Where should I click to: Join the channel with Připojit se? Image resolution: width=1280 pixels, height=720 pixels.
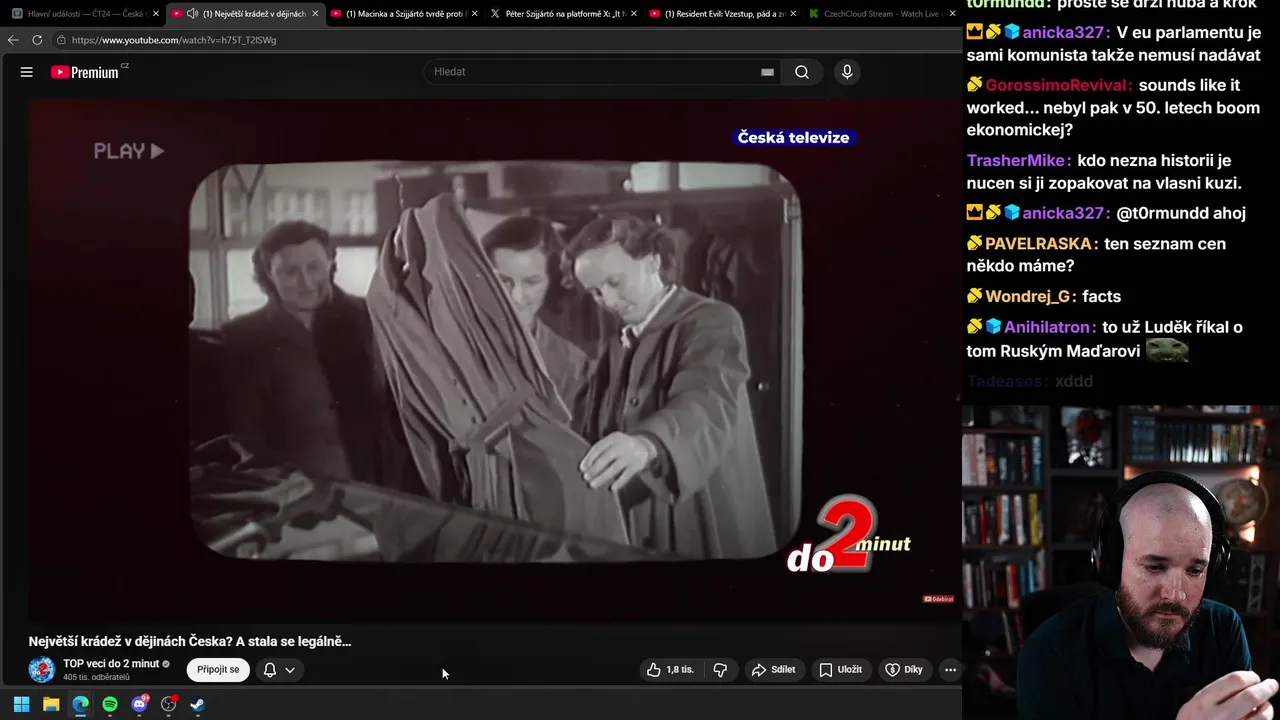[x=218, y=670]
